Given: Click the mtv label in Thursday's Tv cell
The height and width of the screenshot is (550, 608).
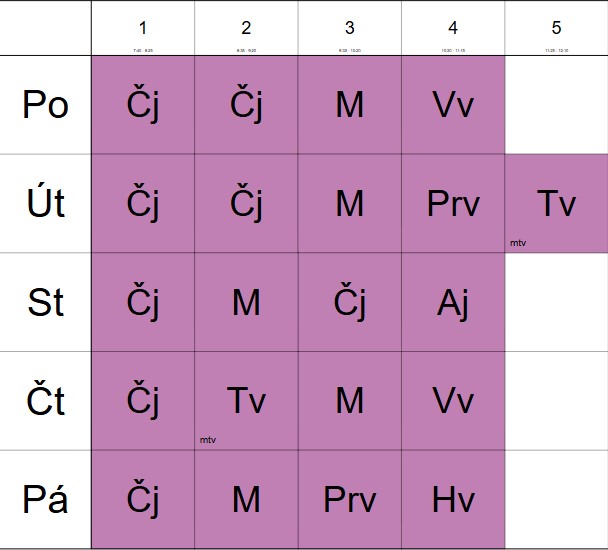Looking at the screenshot, I should [x=208, y=440].
